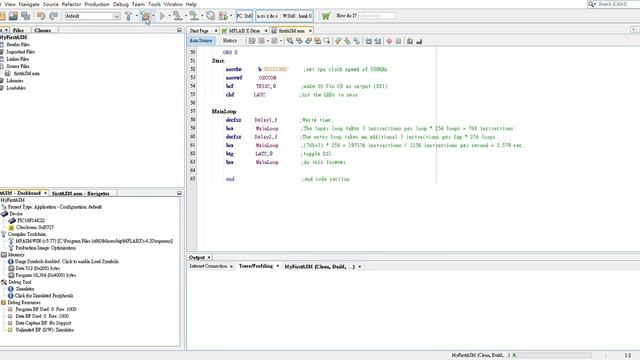Screen dimensions: 640x360
Task: Toggle the editor Source view button
Action: click(x=201, y=41)
